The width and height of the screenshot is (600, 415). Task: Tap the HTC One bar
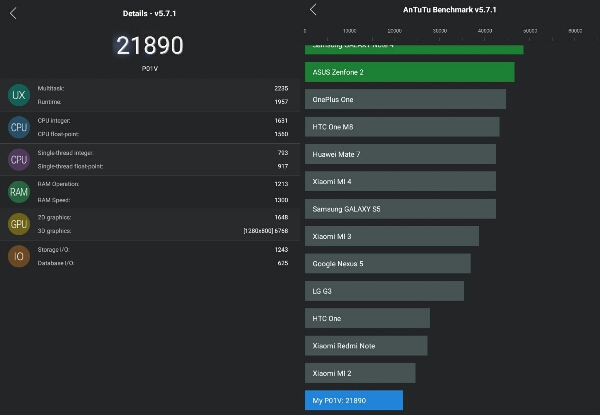point(367,318)
